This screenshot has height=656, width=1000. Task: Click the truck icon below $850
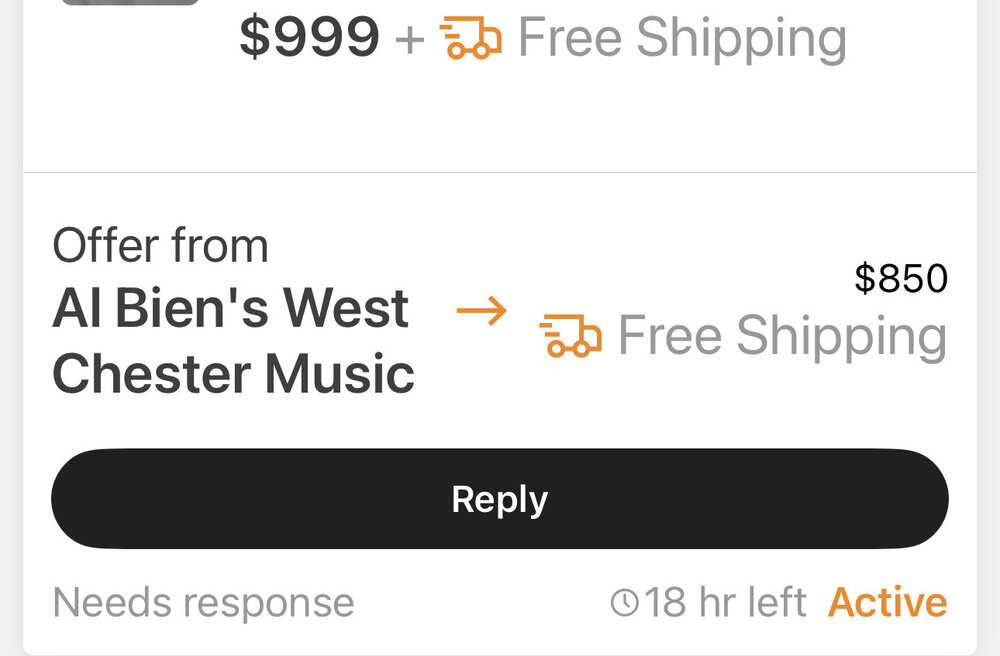tap(570, 336)
